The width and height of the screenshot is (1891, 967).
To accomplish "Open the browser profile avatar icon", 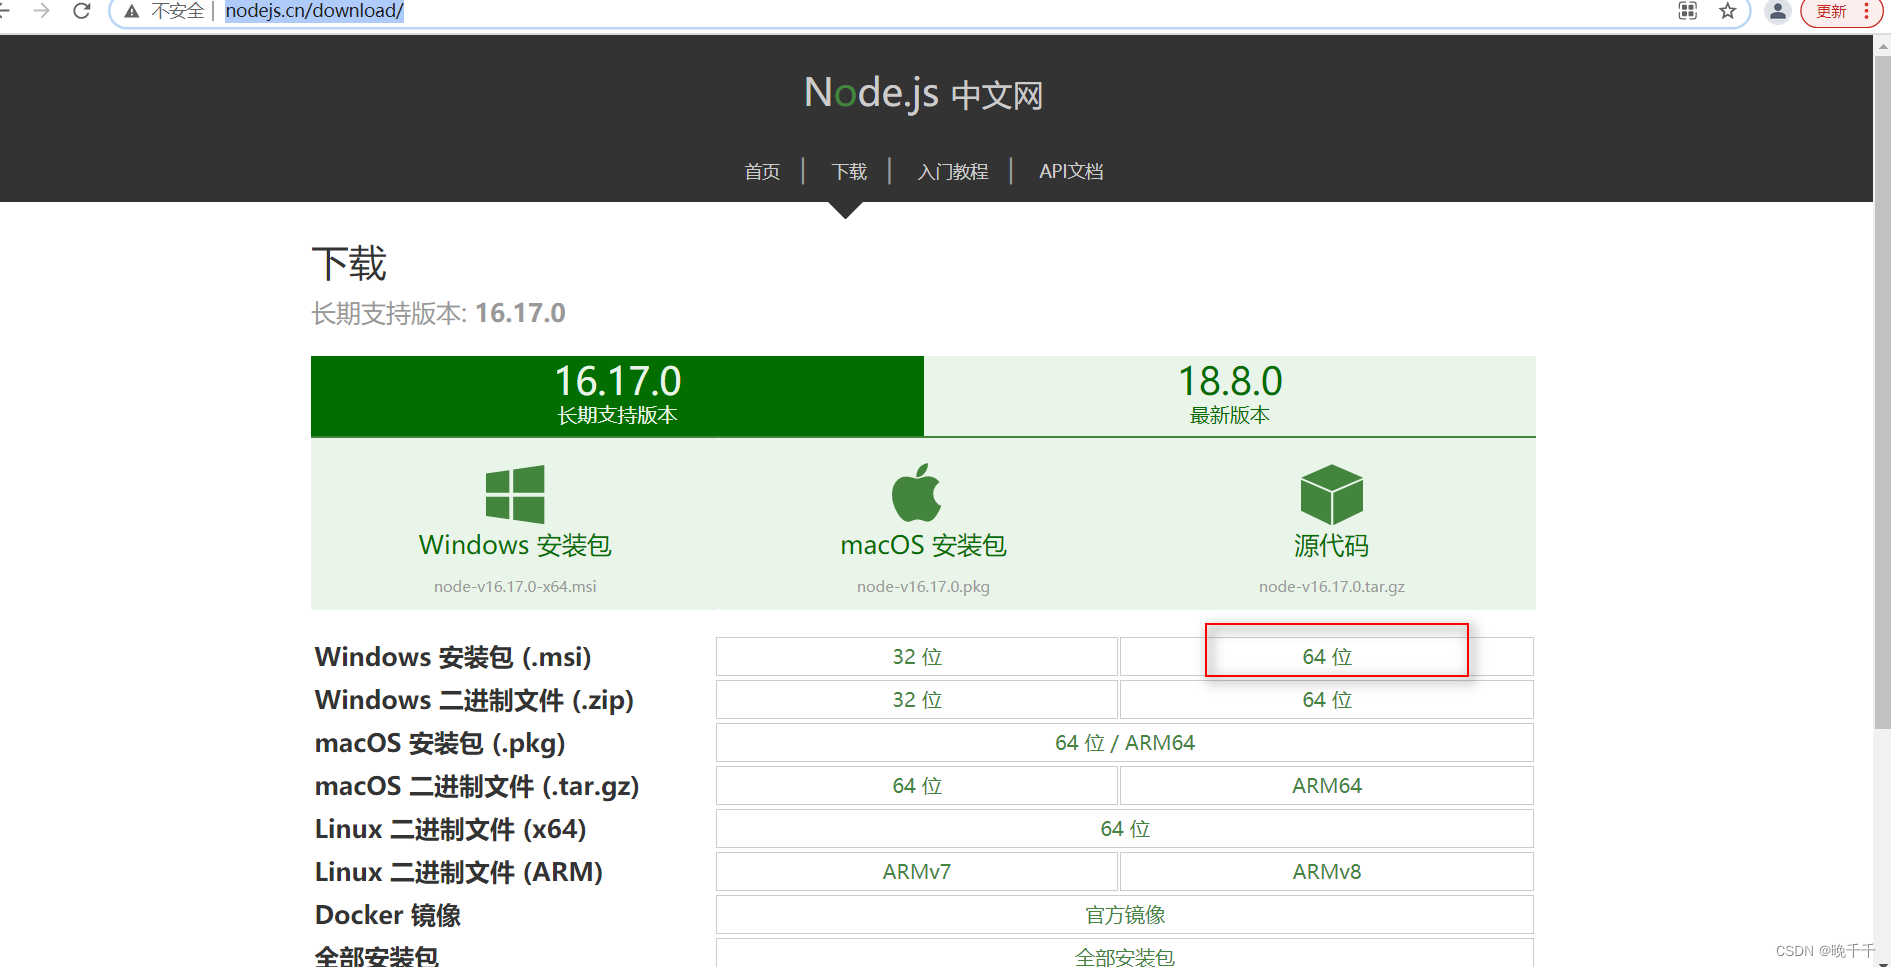I will pos(1777,11).
